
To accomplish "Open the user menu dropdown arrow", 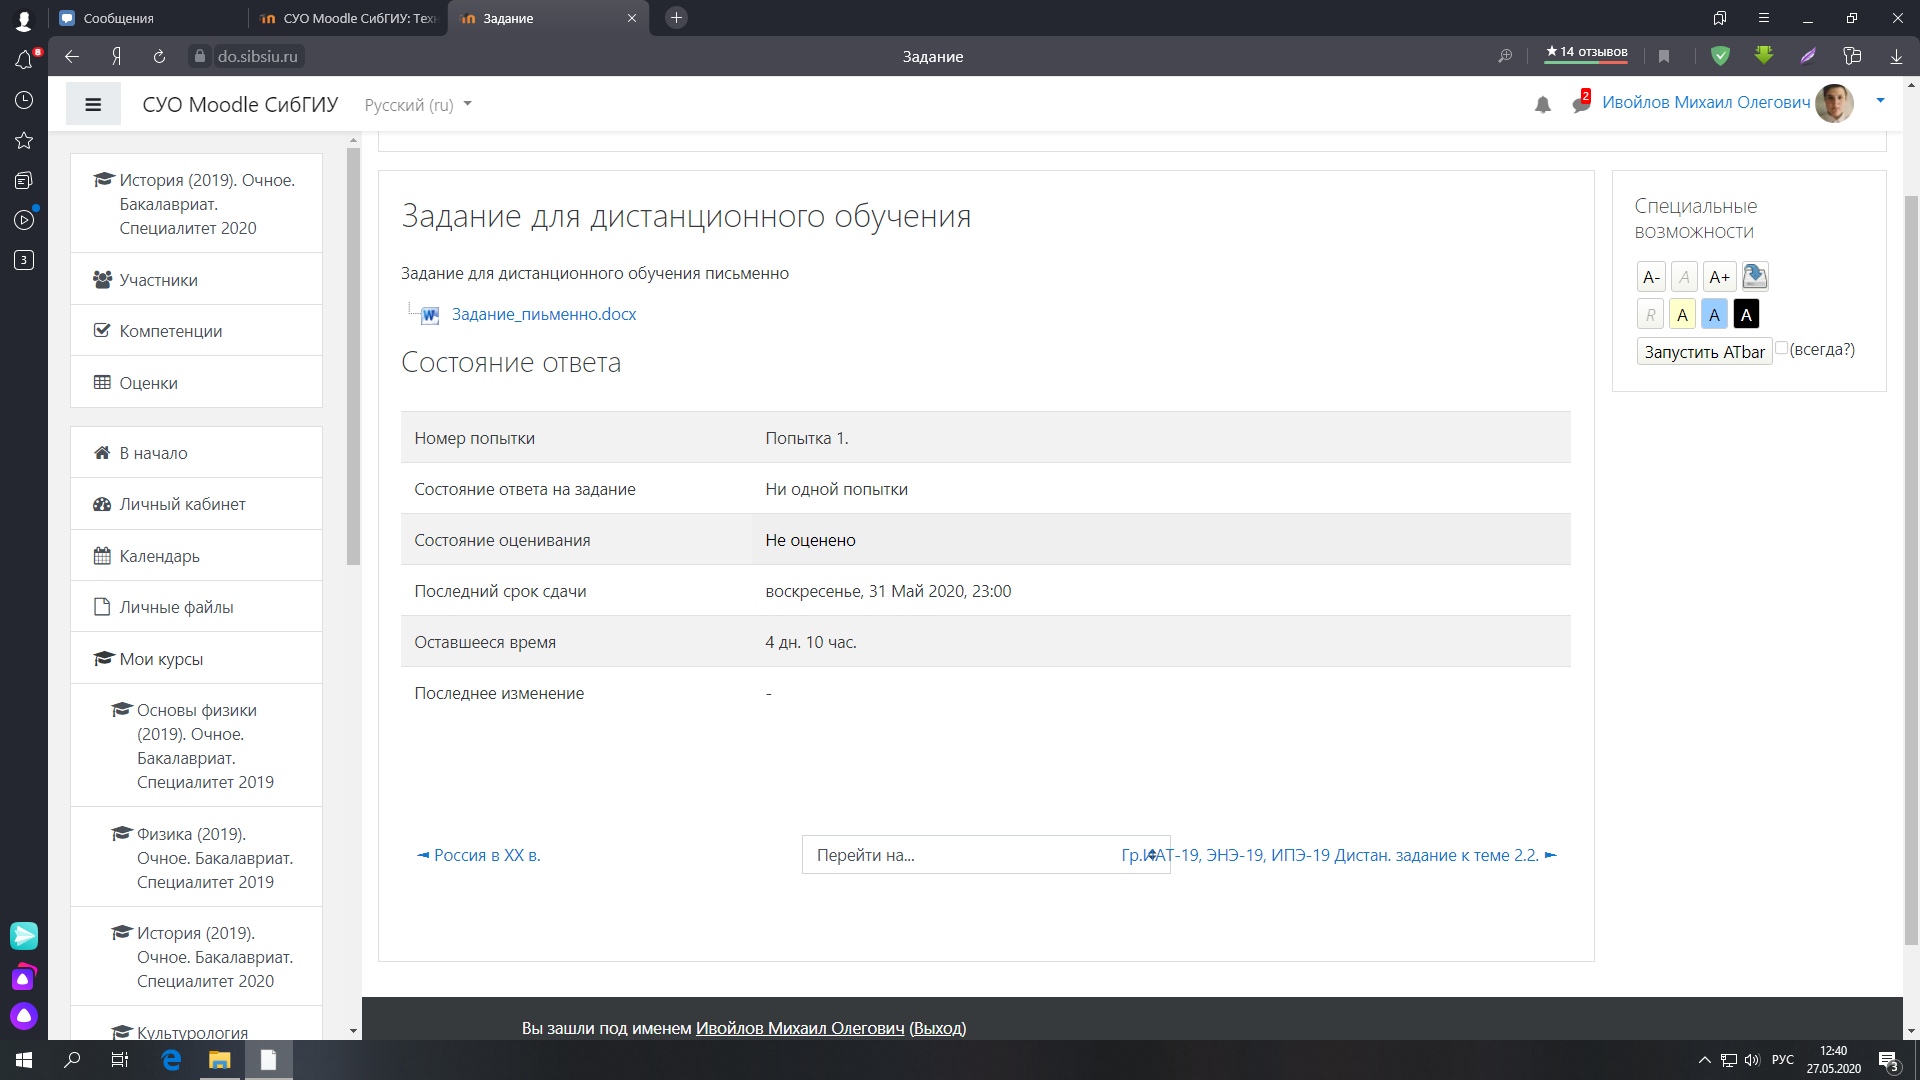I will pyautogui.click(x=1880, y=100).
